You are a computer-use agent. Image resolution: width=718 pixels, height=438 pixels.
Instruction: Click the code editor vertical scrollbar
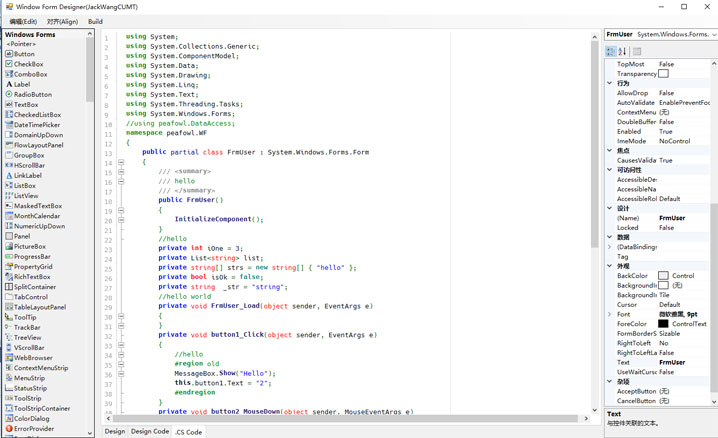tap(594, 144)
